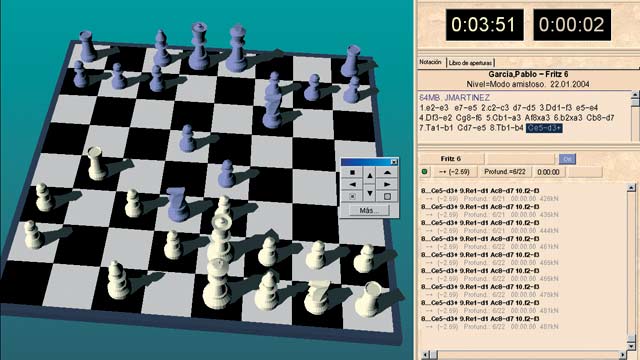Select the highlighted move Ce5-d3+

click(544, 128)
